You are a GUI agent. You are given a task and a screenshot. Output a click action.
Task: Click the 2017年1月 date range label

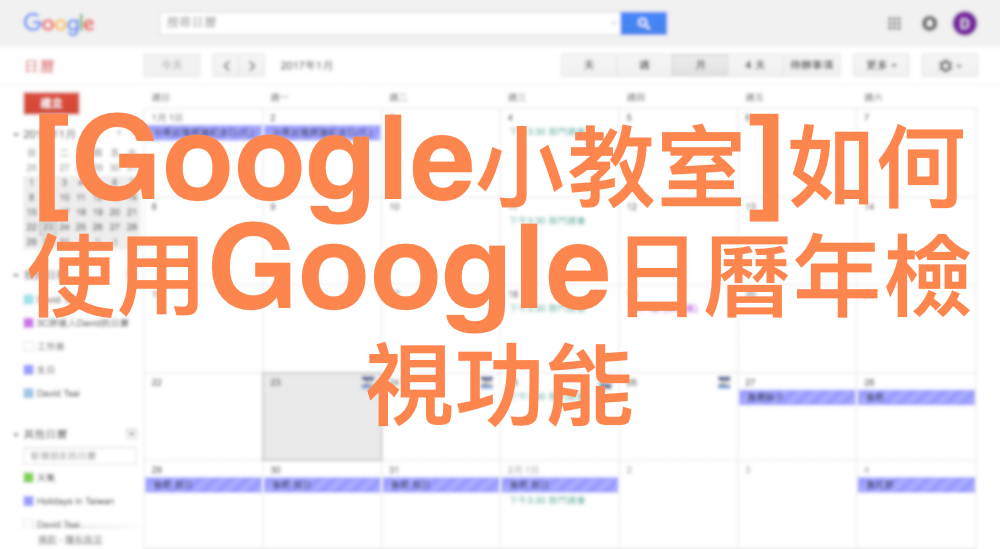point(307,65)
